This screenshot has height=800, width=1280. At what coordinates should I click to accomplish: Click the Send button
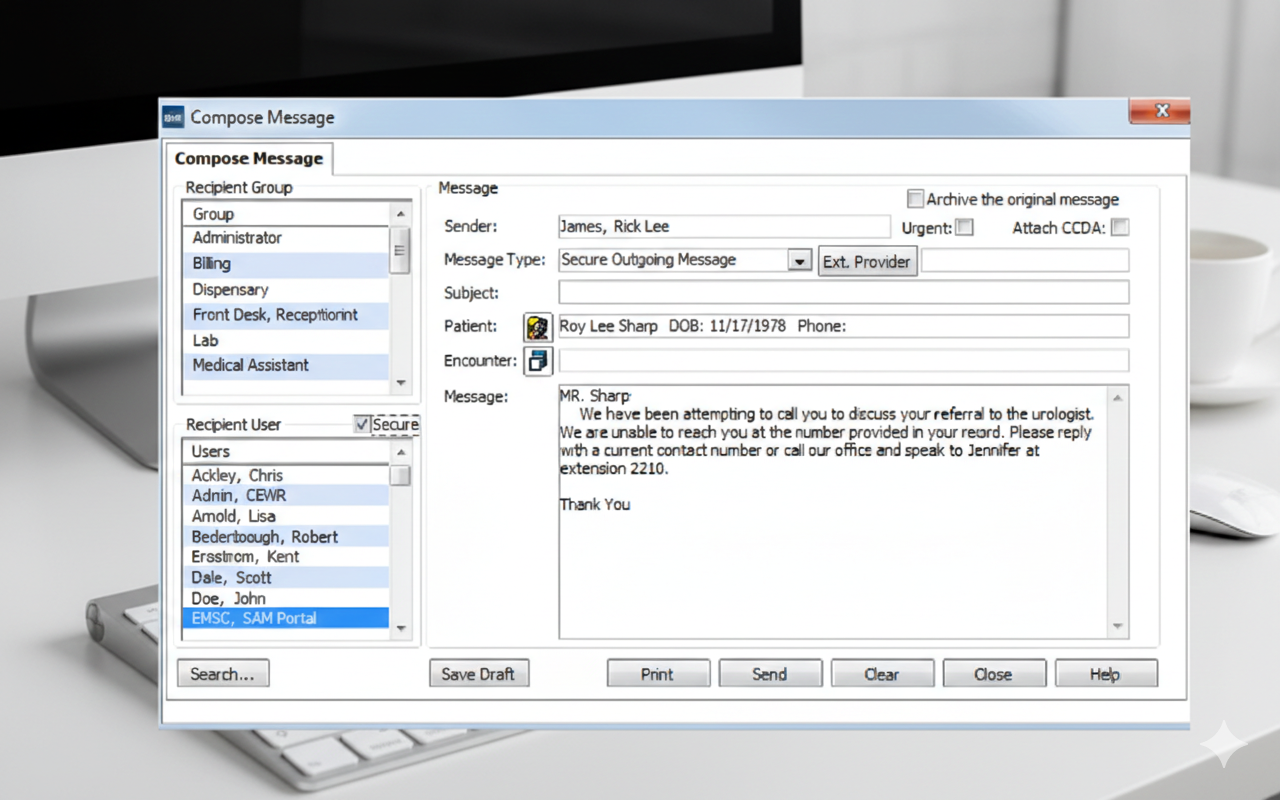tap(769, 674)
